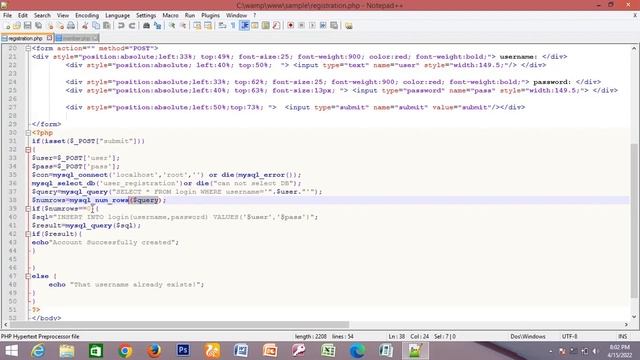Click the Close All toolbar icon

[x=60, y=26]
